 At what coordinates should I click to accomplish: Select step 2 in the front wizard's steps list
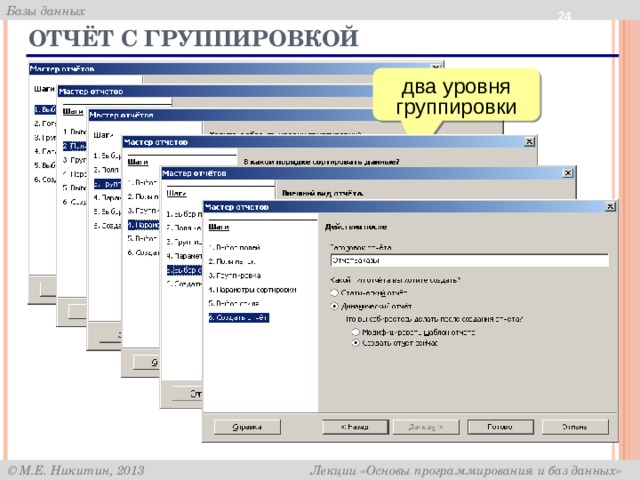[232, 262]
